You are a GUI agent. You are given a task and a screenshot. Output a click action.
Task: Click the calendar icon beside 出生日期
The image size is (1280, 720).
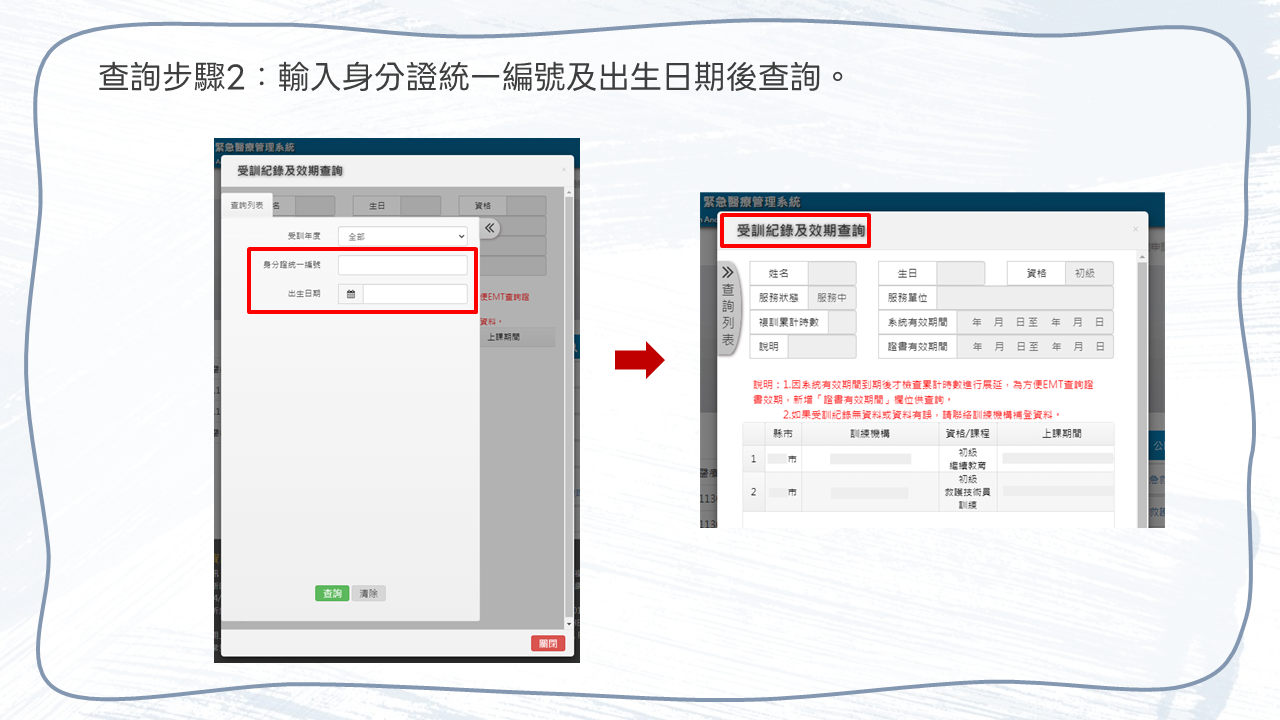click(351, 294)
